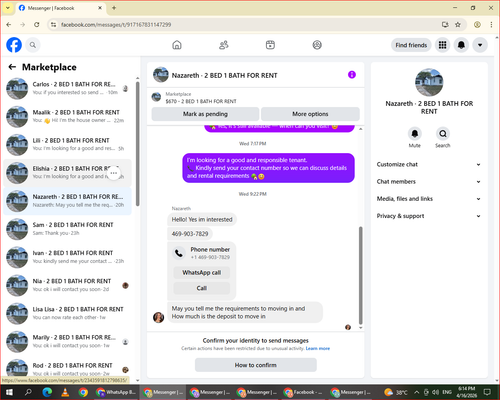Open the Windows Start button
This screenshot has height=400, width=500.
(x=9, y=392)
